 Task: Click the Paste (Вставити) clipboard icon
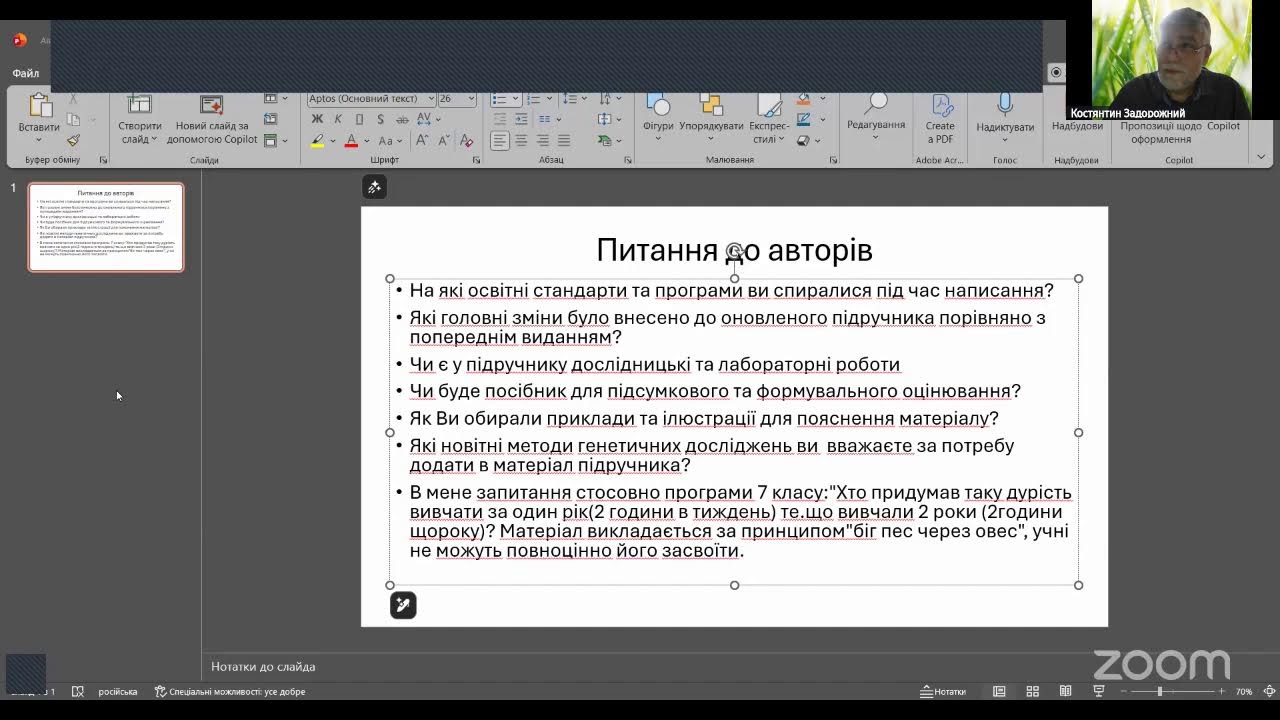pyautogui.click(x=39, y=105)
